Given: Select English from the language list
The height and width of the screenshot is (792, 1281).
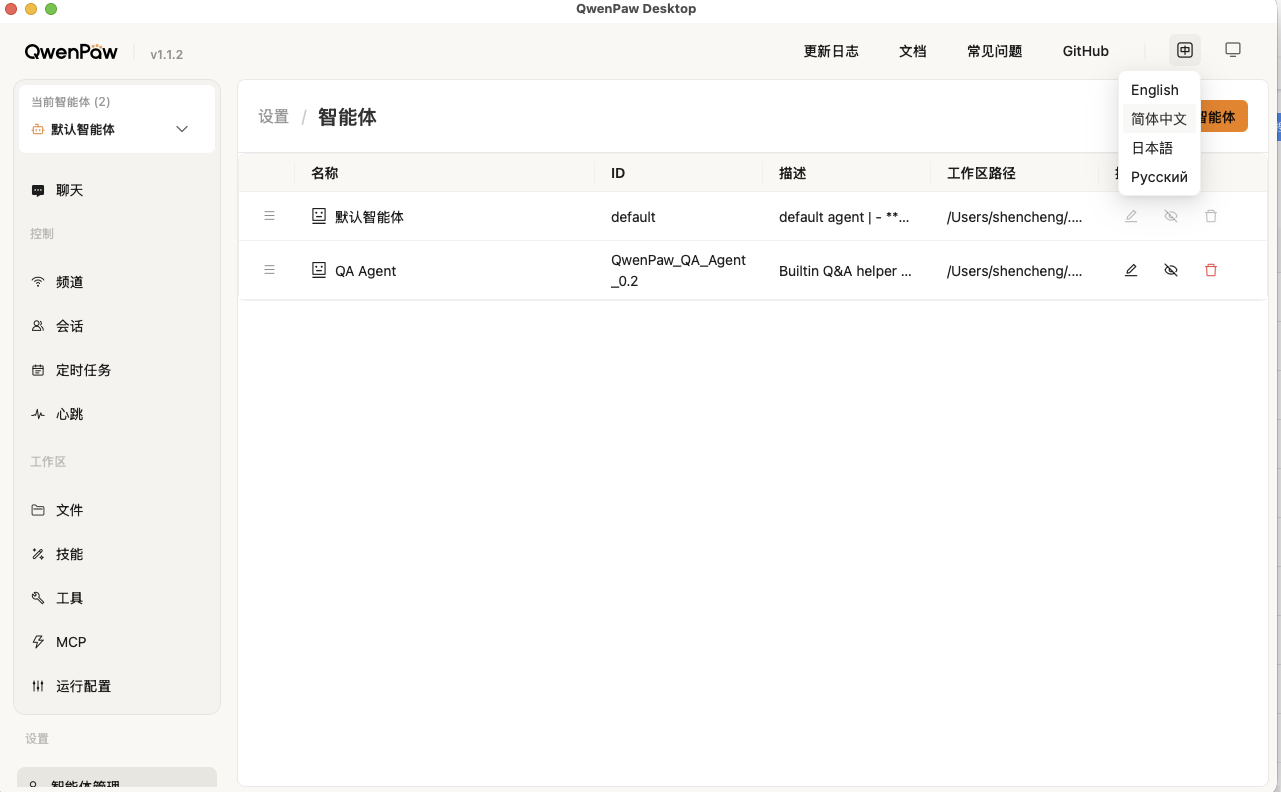Looking at the screenshot, I should coord(1155,90).
